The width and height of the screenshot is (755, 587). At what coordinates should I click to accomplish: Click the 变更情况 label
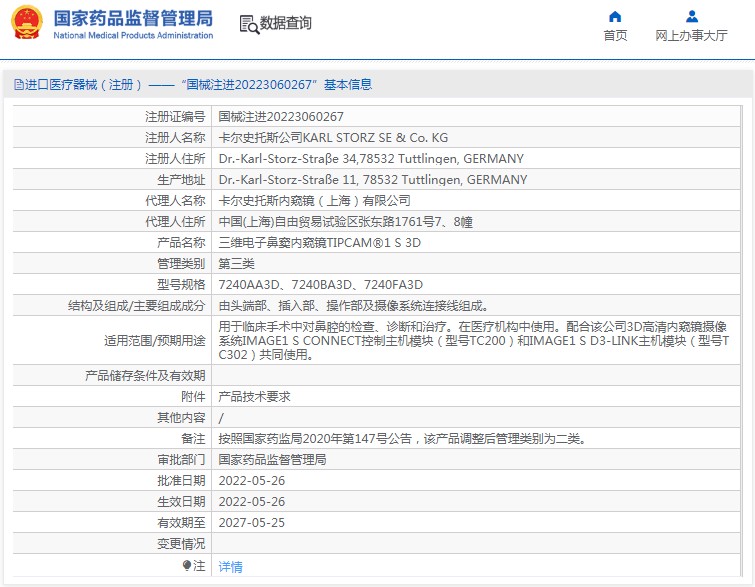pos(181,544)
